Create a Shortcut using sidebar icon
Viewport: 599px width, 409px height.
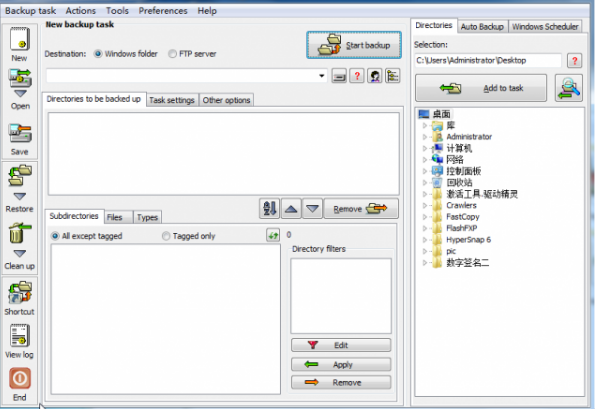tap(20, 292)
